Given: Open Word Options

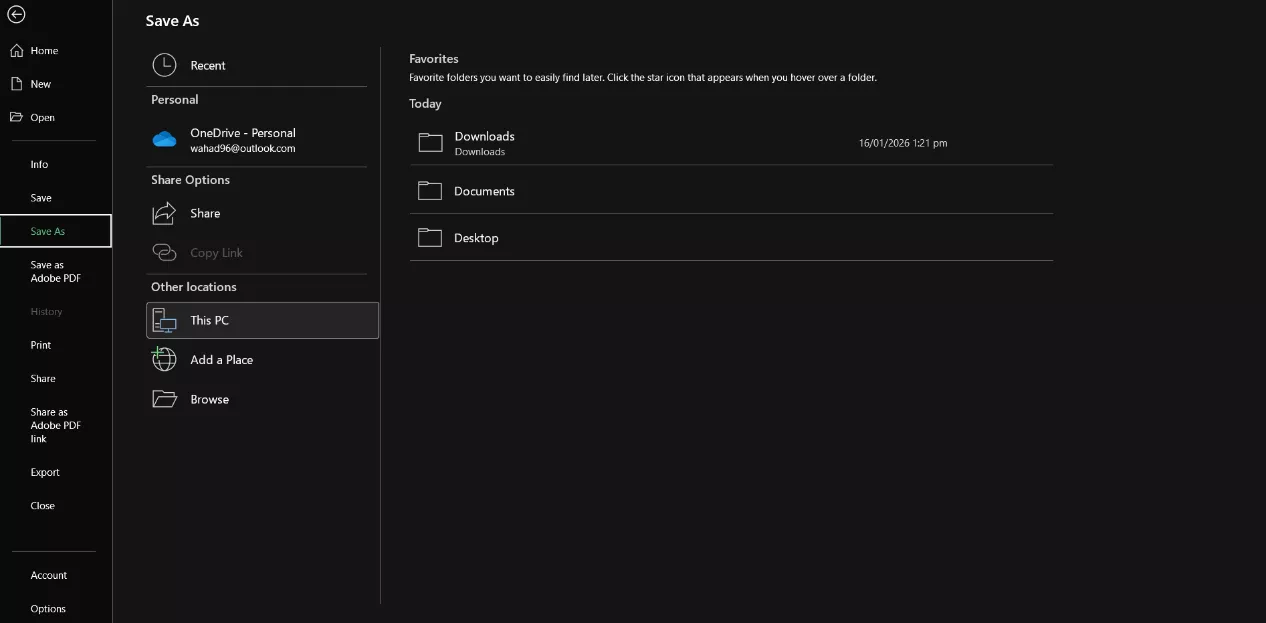Looking at the screenshot, I should 48,608.
